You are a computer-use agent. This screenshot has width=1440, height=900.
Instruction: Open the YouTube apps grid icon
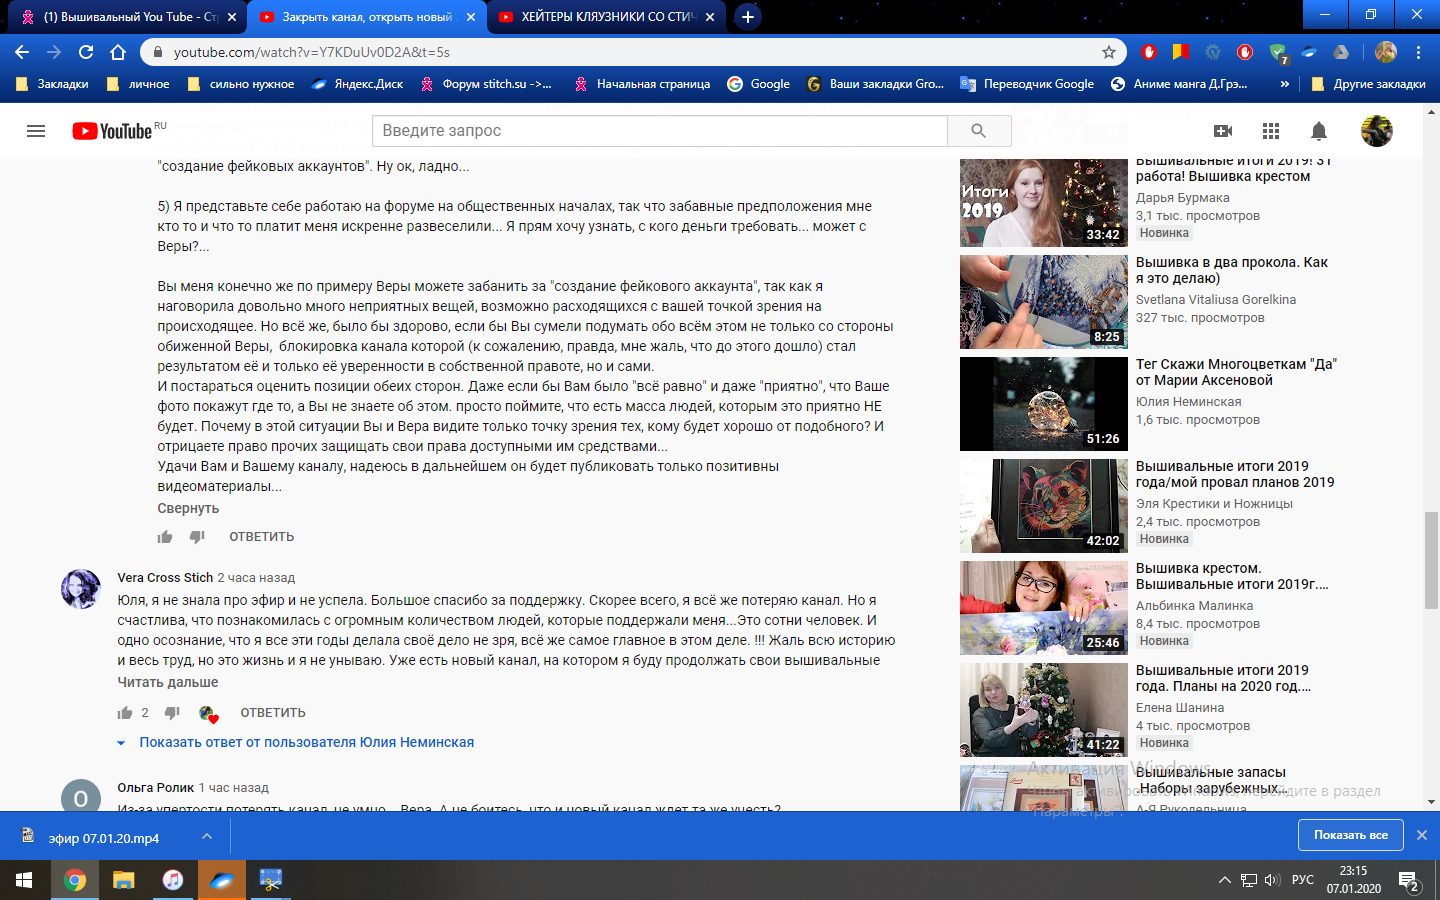1271,131
